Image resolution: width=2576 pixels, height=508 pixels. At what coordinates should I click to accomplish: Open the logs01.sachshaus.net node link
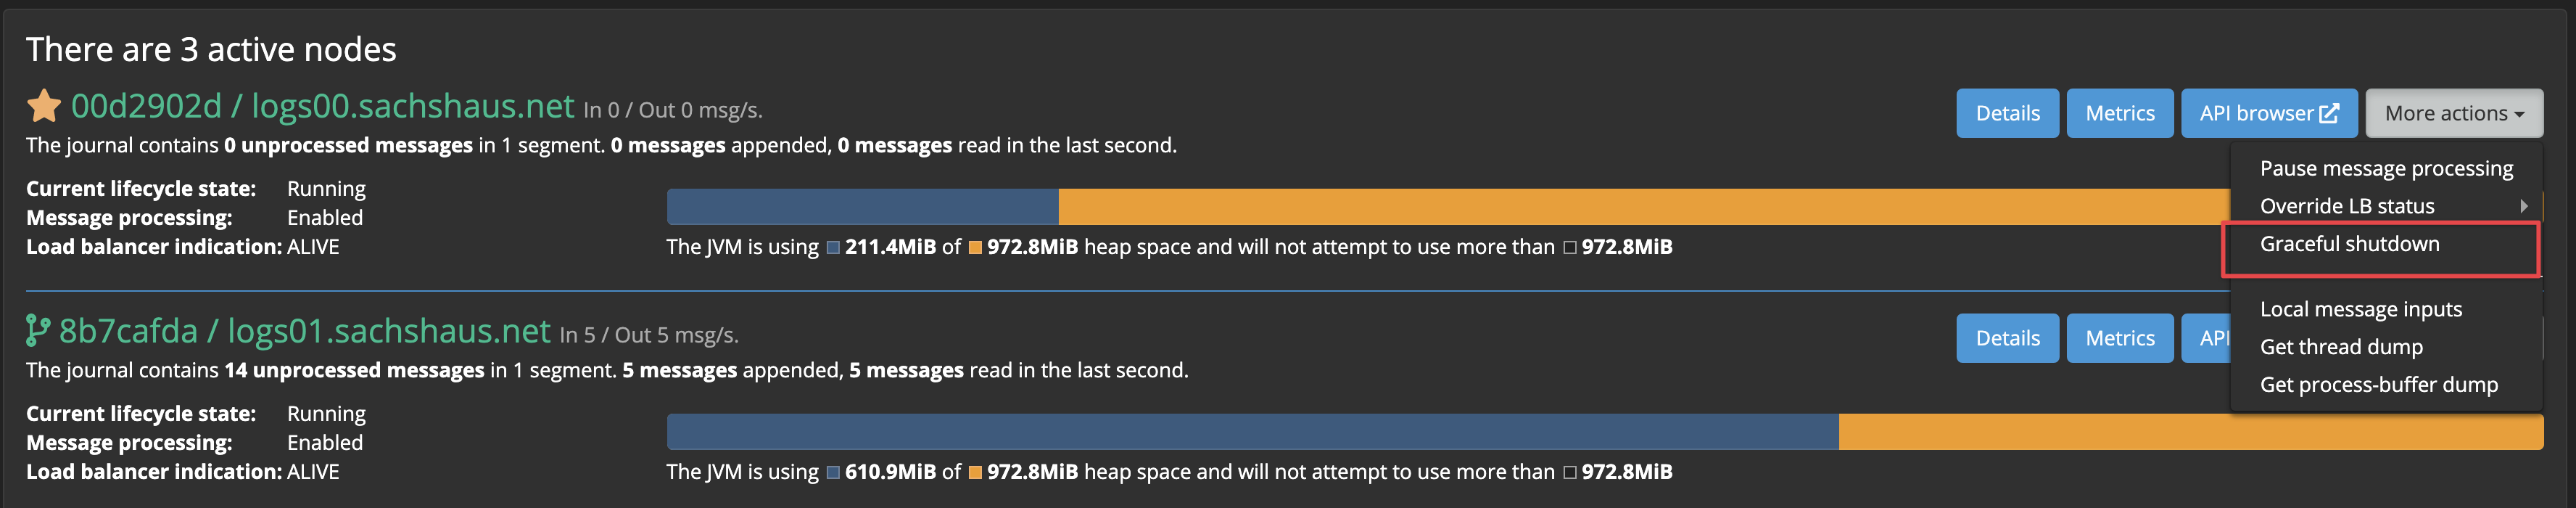[390, 330]
